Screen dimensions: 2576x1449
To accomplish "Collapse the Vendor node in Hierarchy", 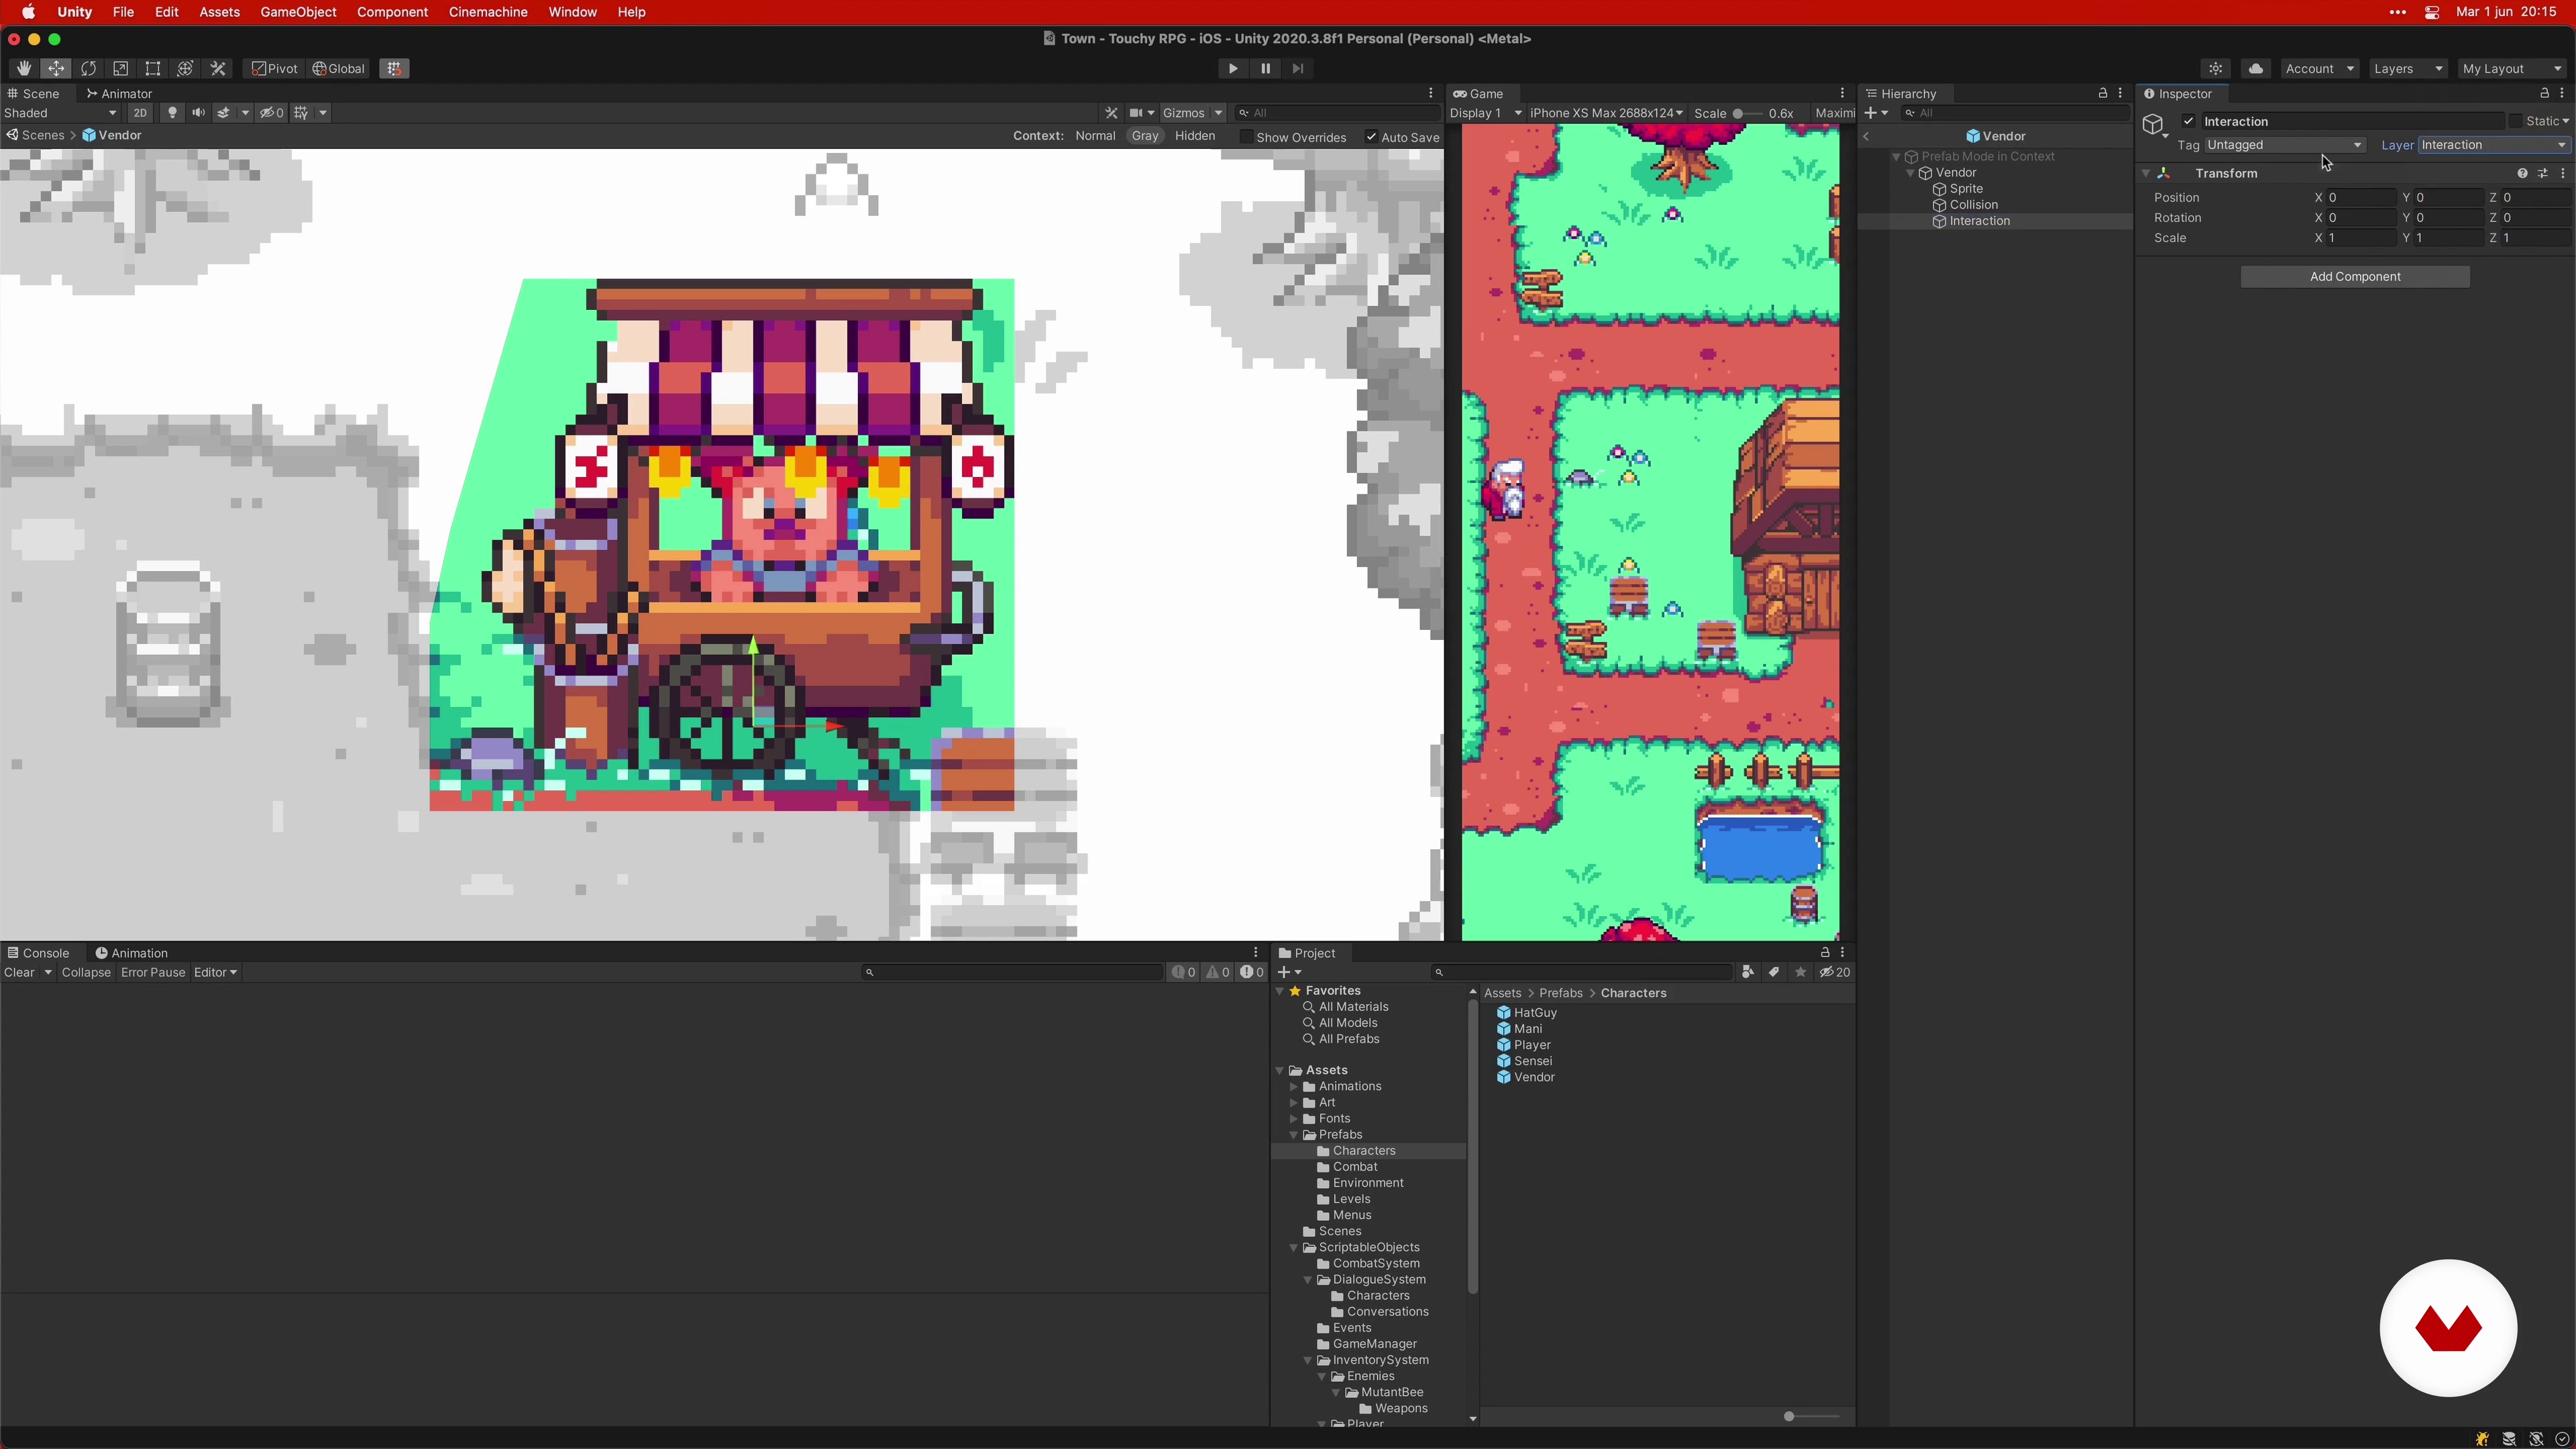I will [1910, 173].
